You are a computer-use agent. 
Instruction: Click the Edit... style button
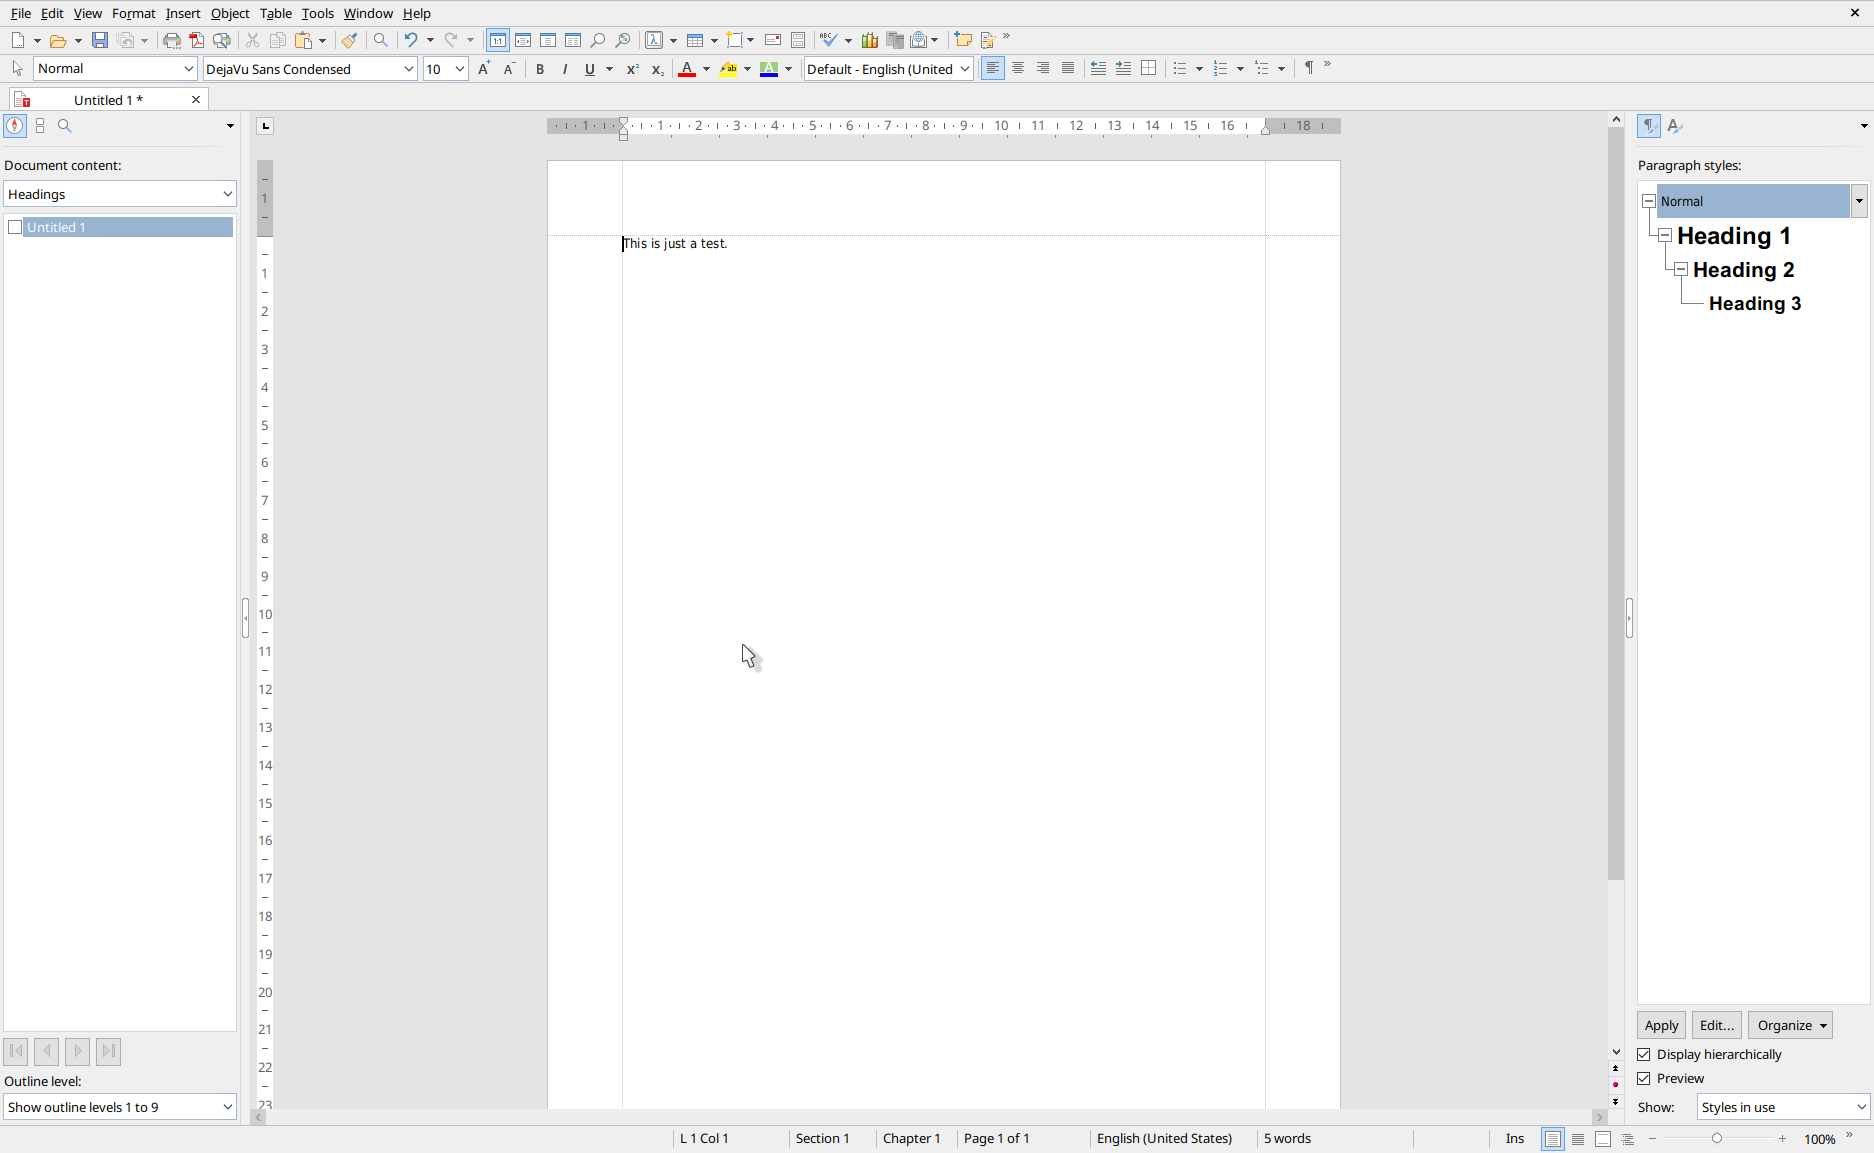(x=1717, y=1026)
